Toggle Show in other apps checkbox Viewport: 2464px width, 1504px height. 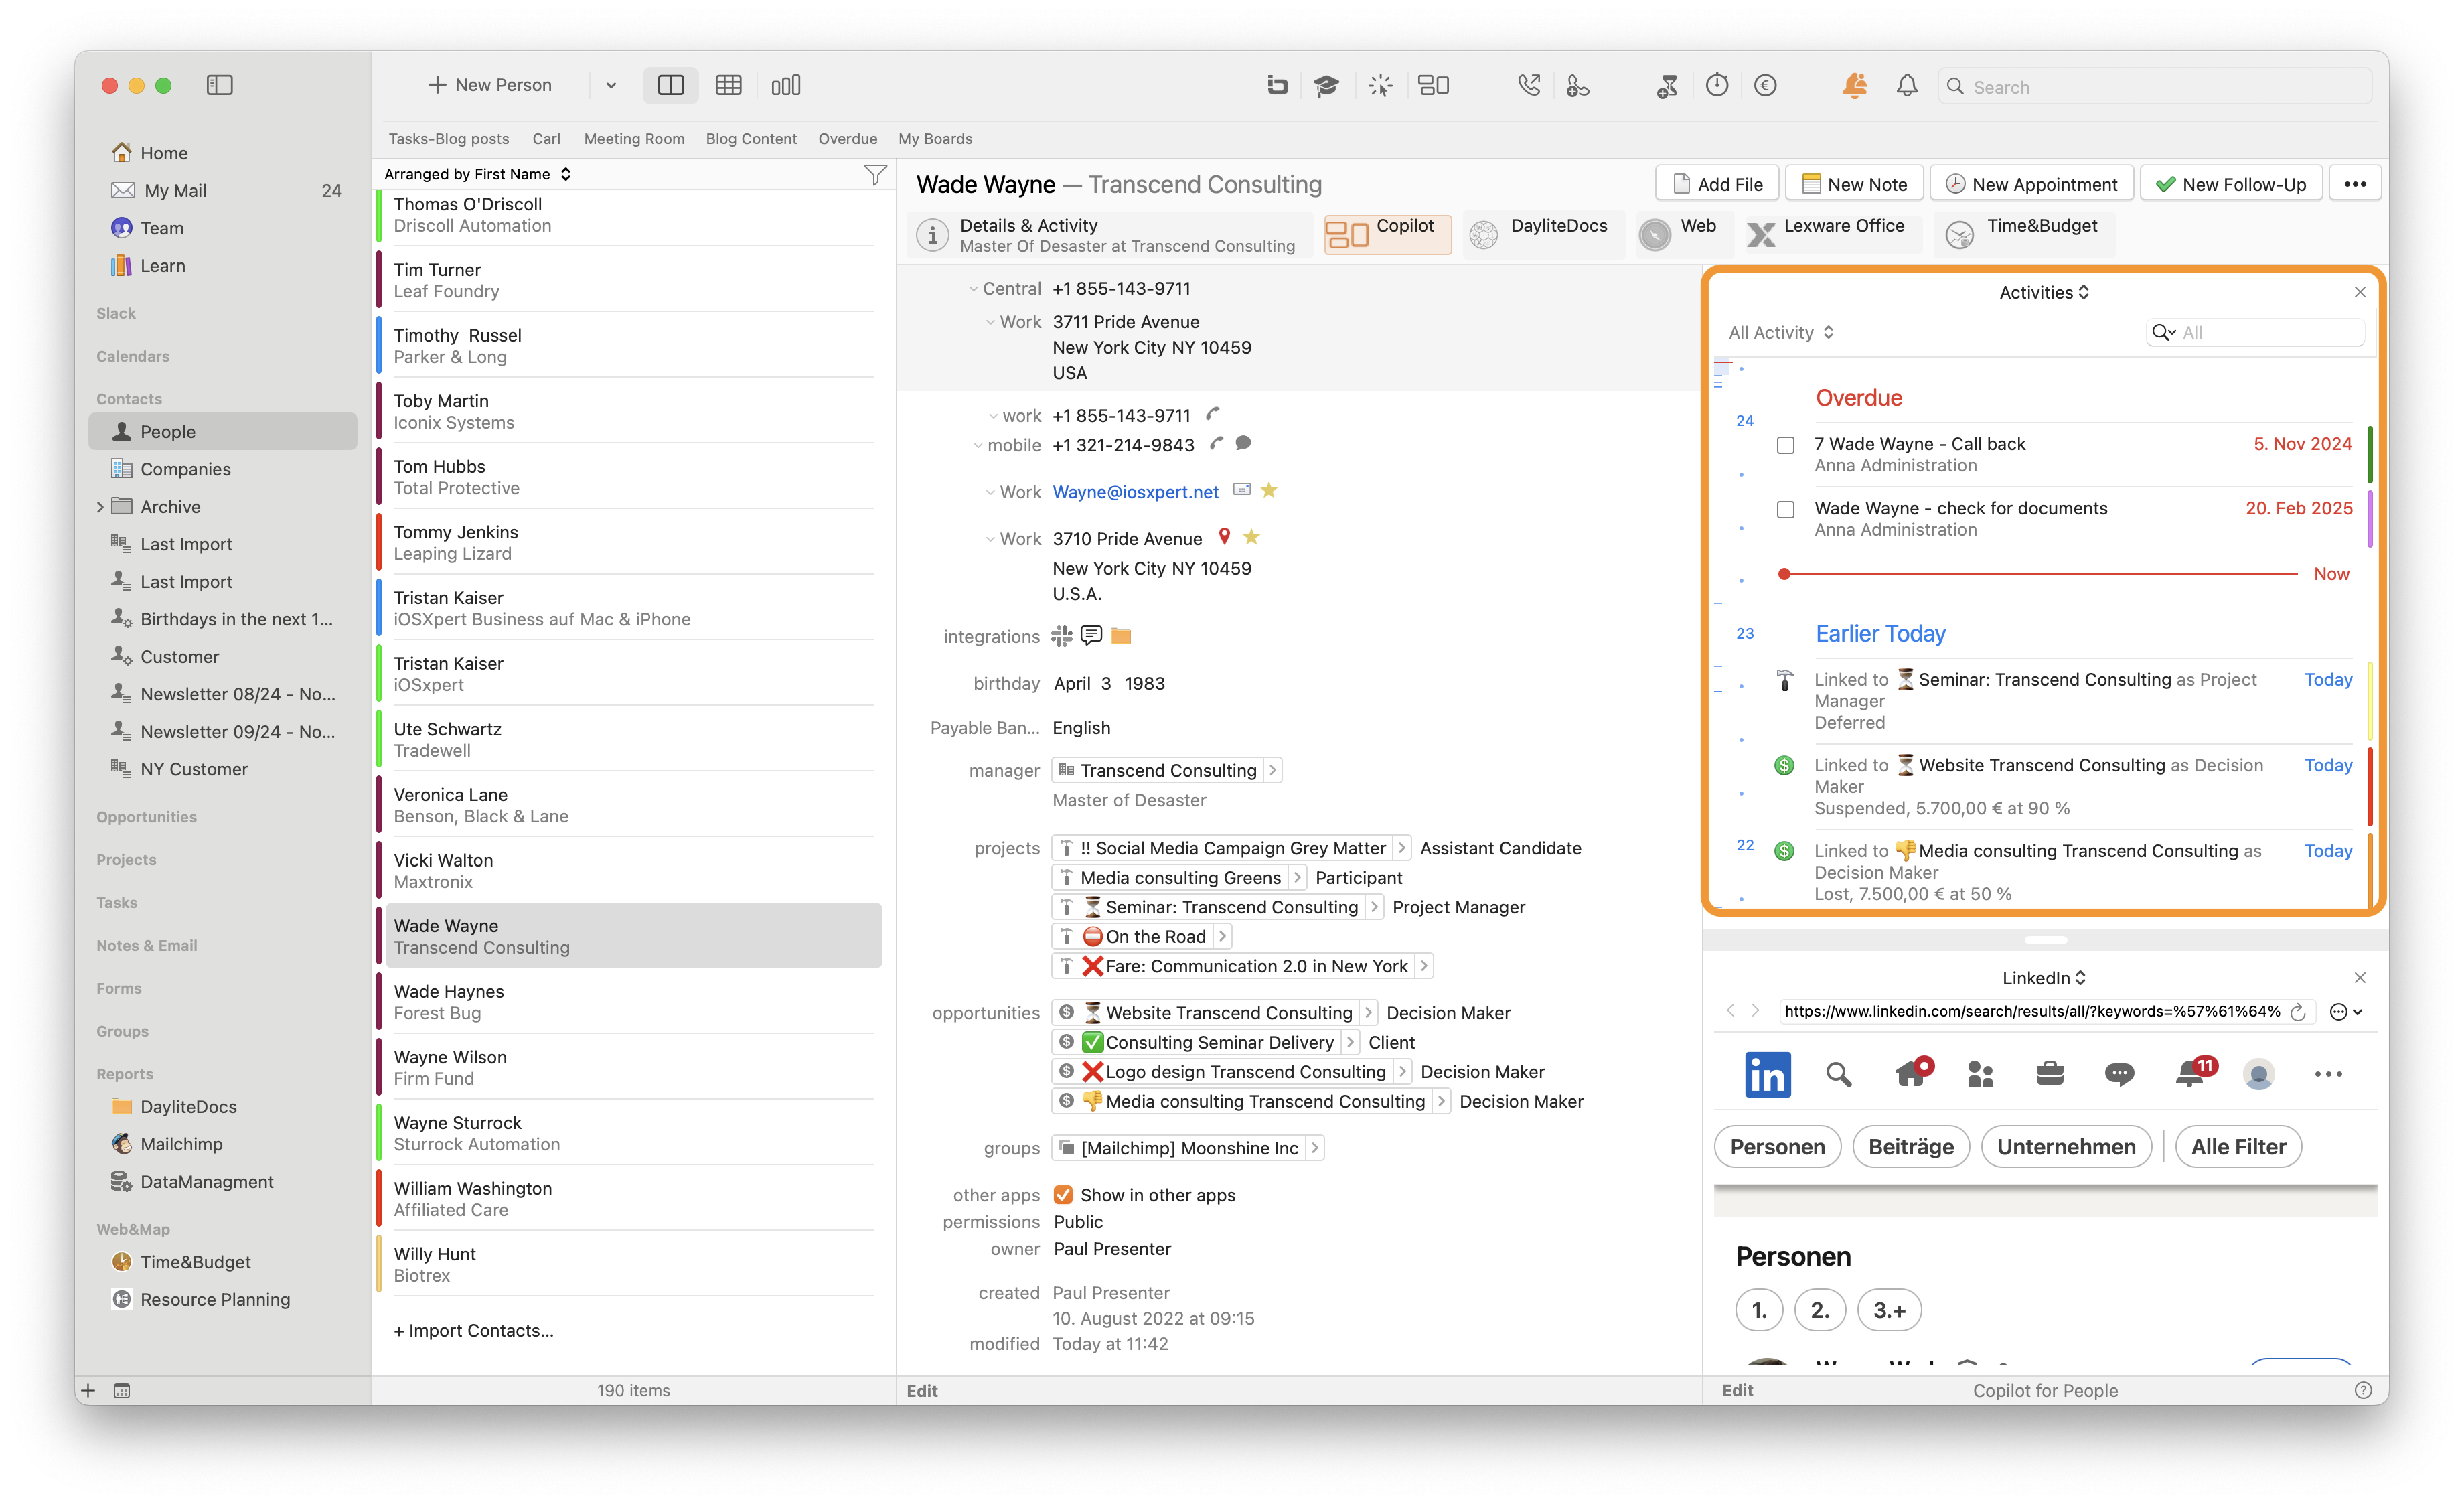[1063, 1195]
